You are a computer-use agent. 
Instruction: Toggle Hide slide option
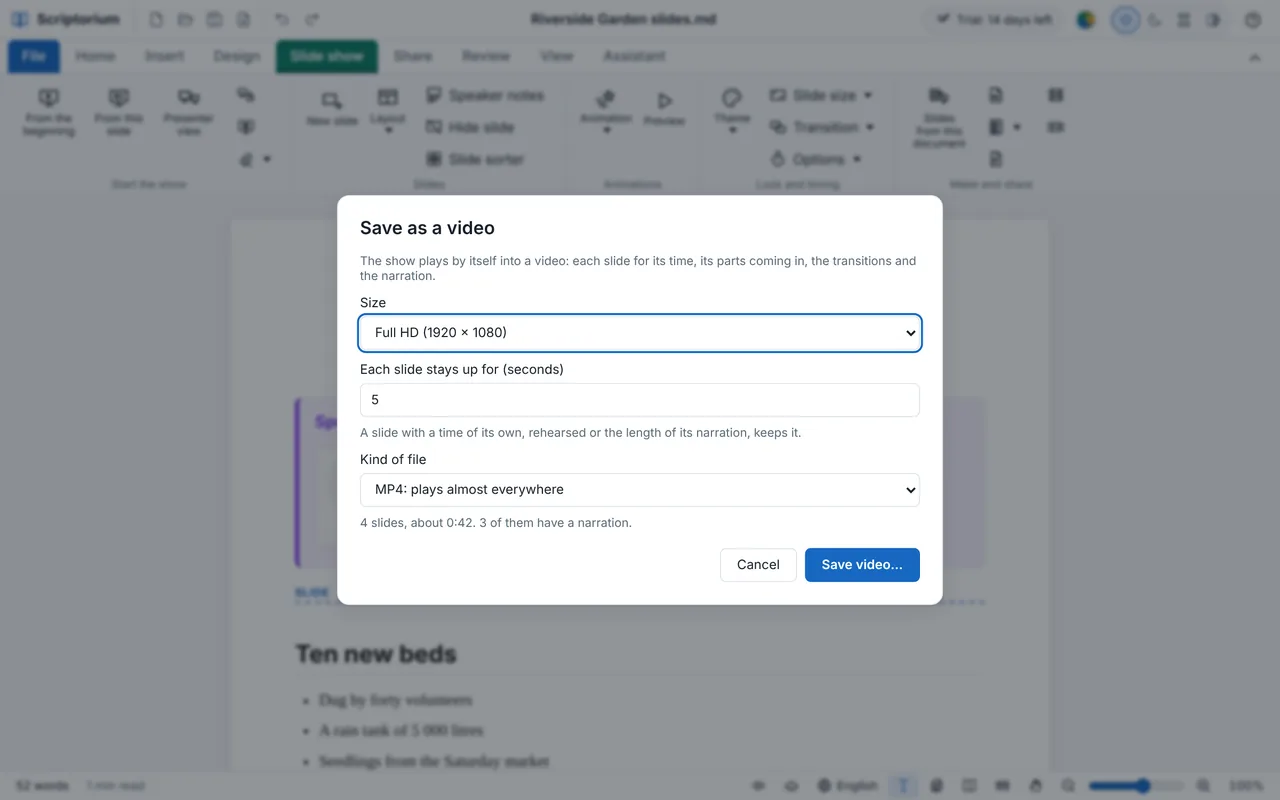pyautogui.click(x=470, y=127)
